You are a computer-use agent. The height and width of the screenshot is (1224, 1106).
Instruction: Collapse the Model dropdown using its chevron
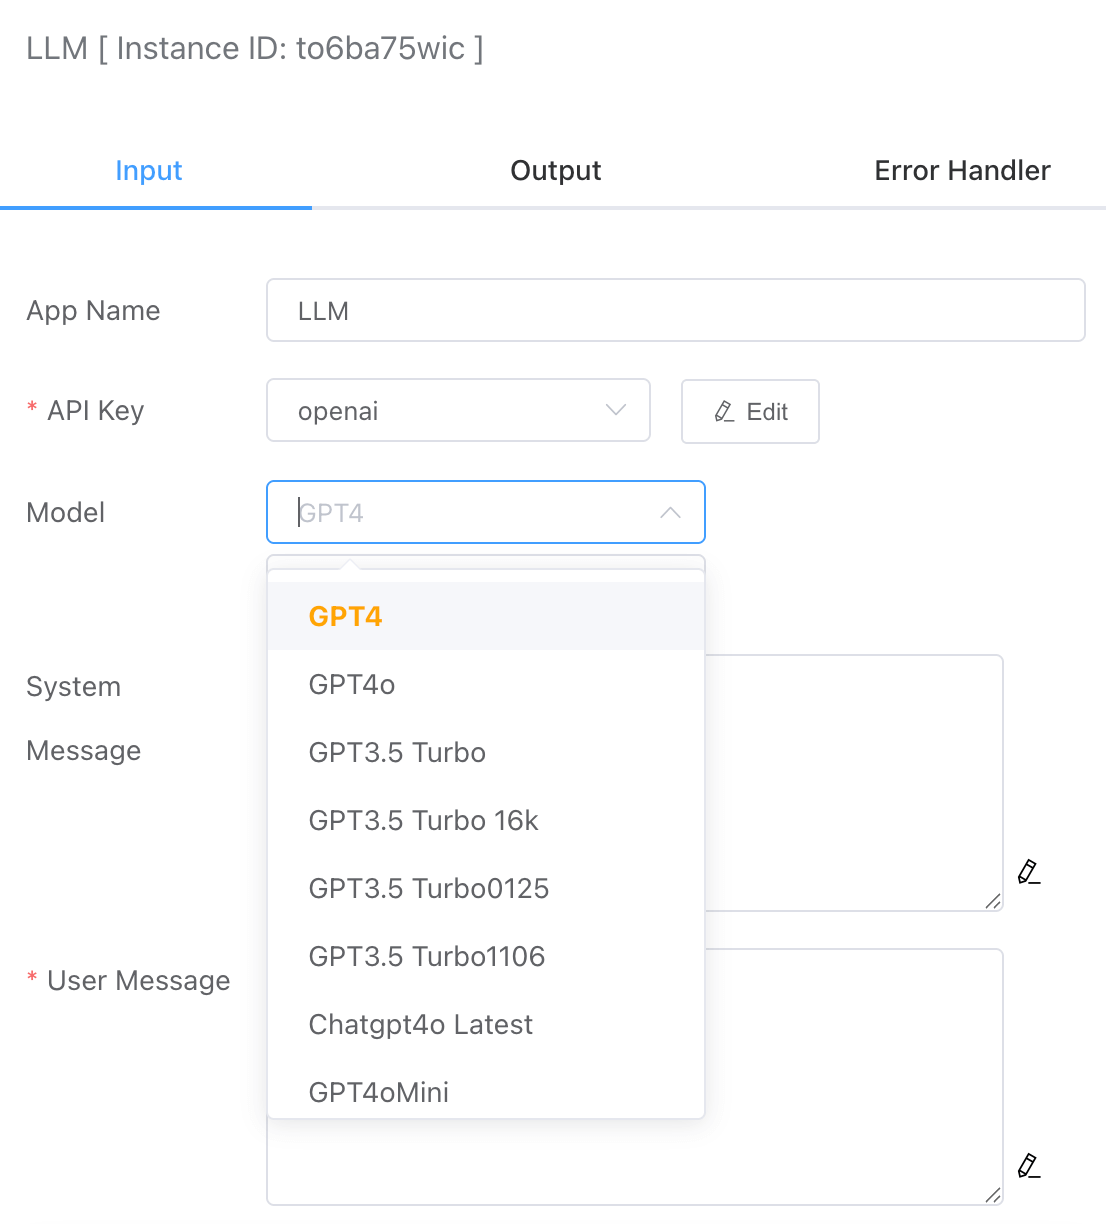pos(670,513)
